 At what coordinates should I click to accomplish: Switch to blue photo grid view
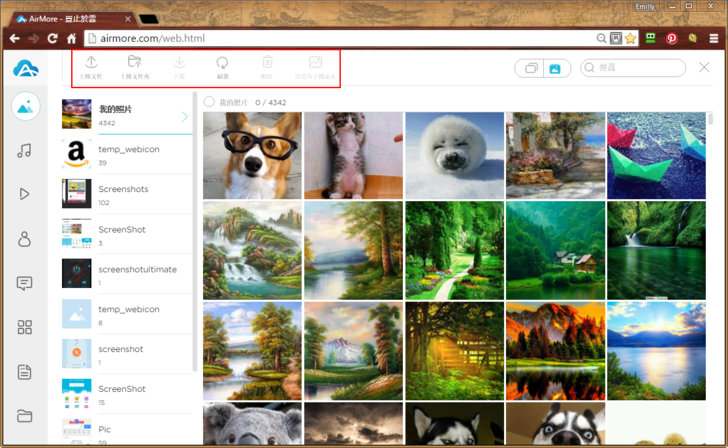tap(555, 68)
